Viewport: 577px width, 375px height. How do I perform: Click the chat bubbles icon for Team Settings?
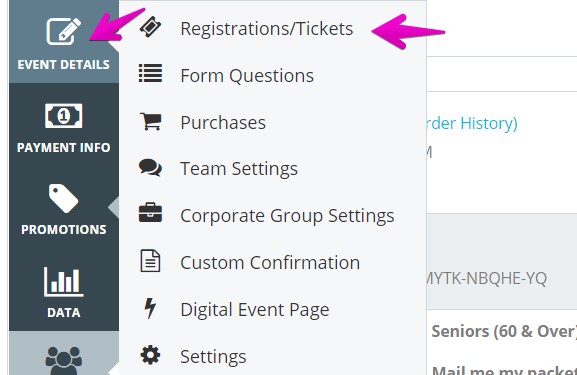(x=150, y=167)
